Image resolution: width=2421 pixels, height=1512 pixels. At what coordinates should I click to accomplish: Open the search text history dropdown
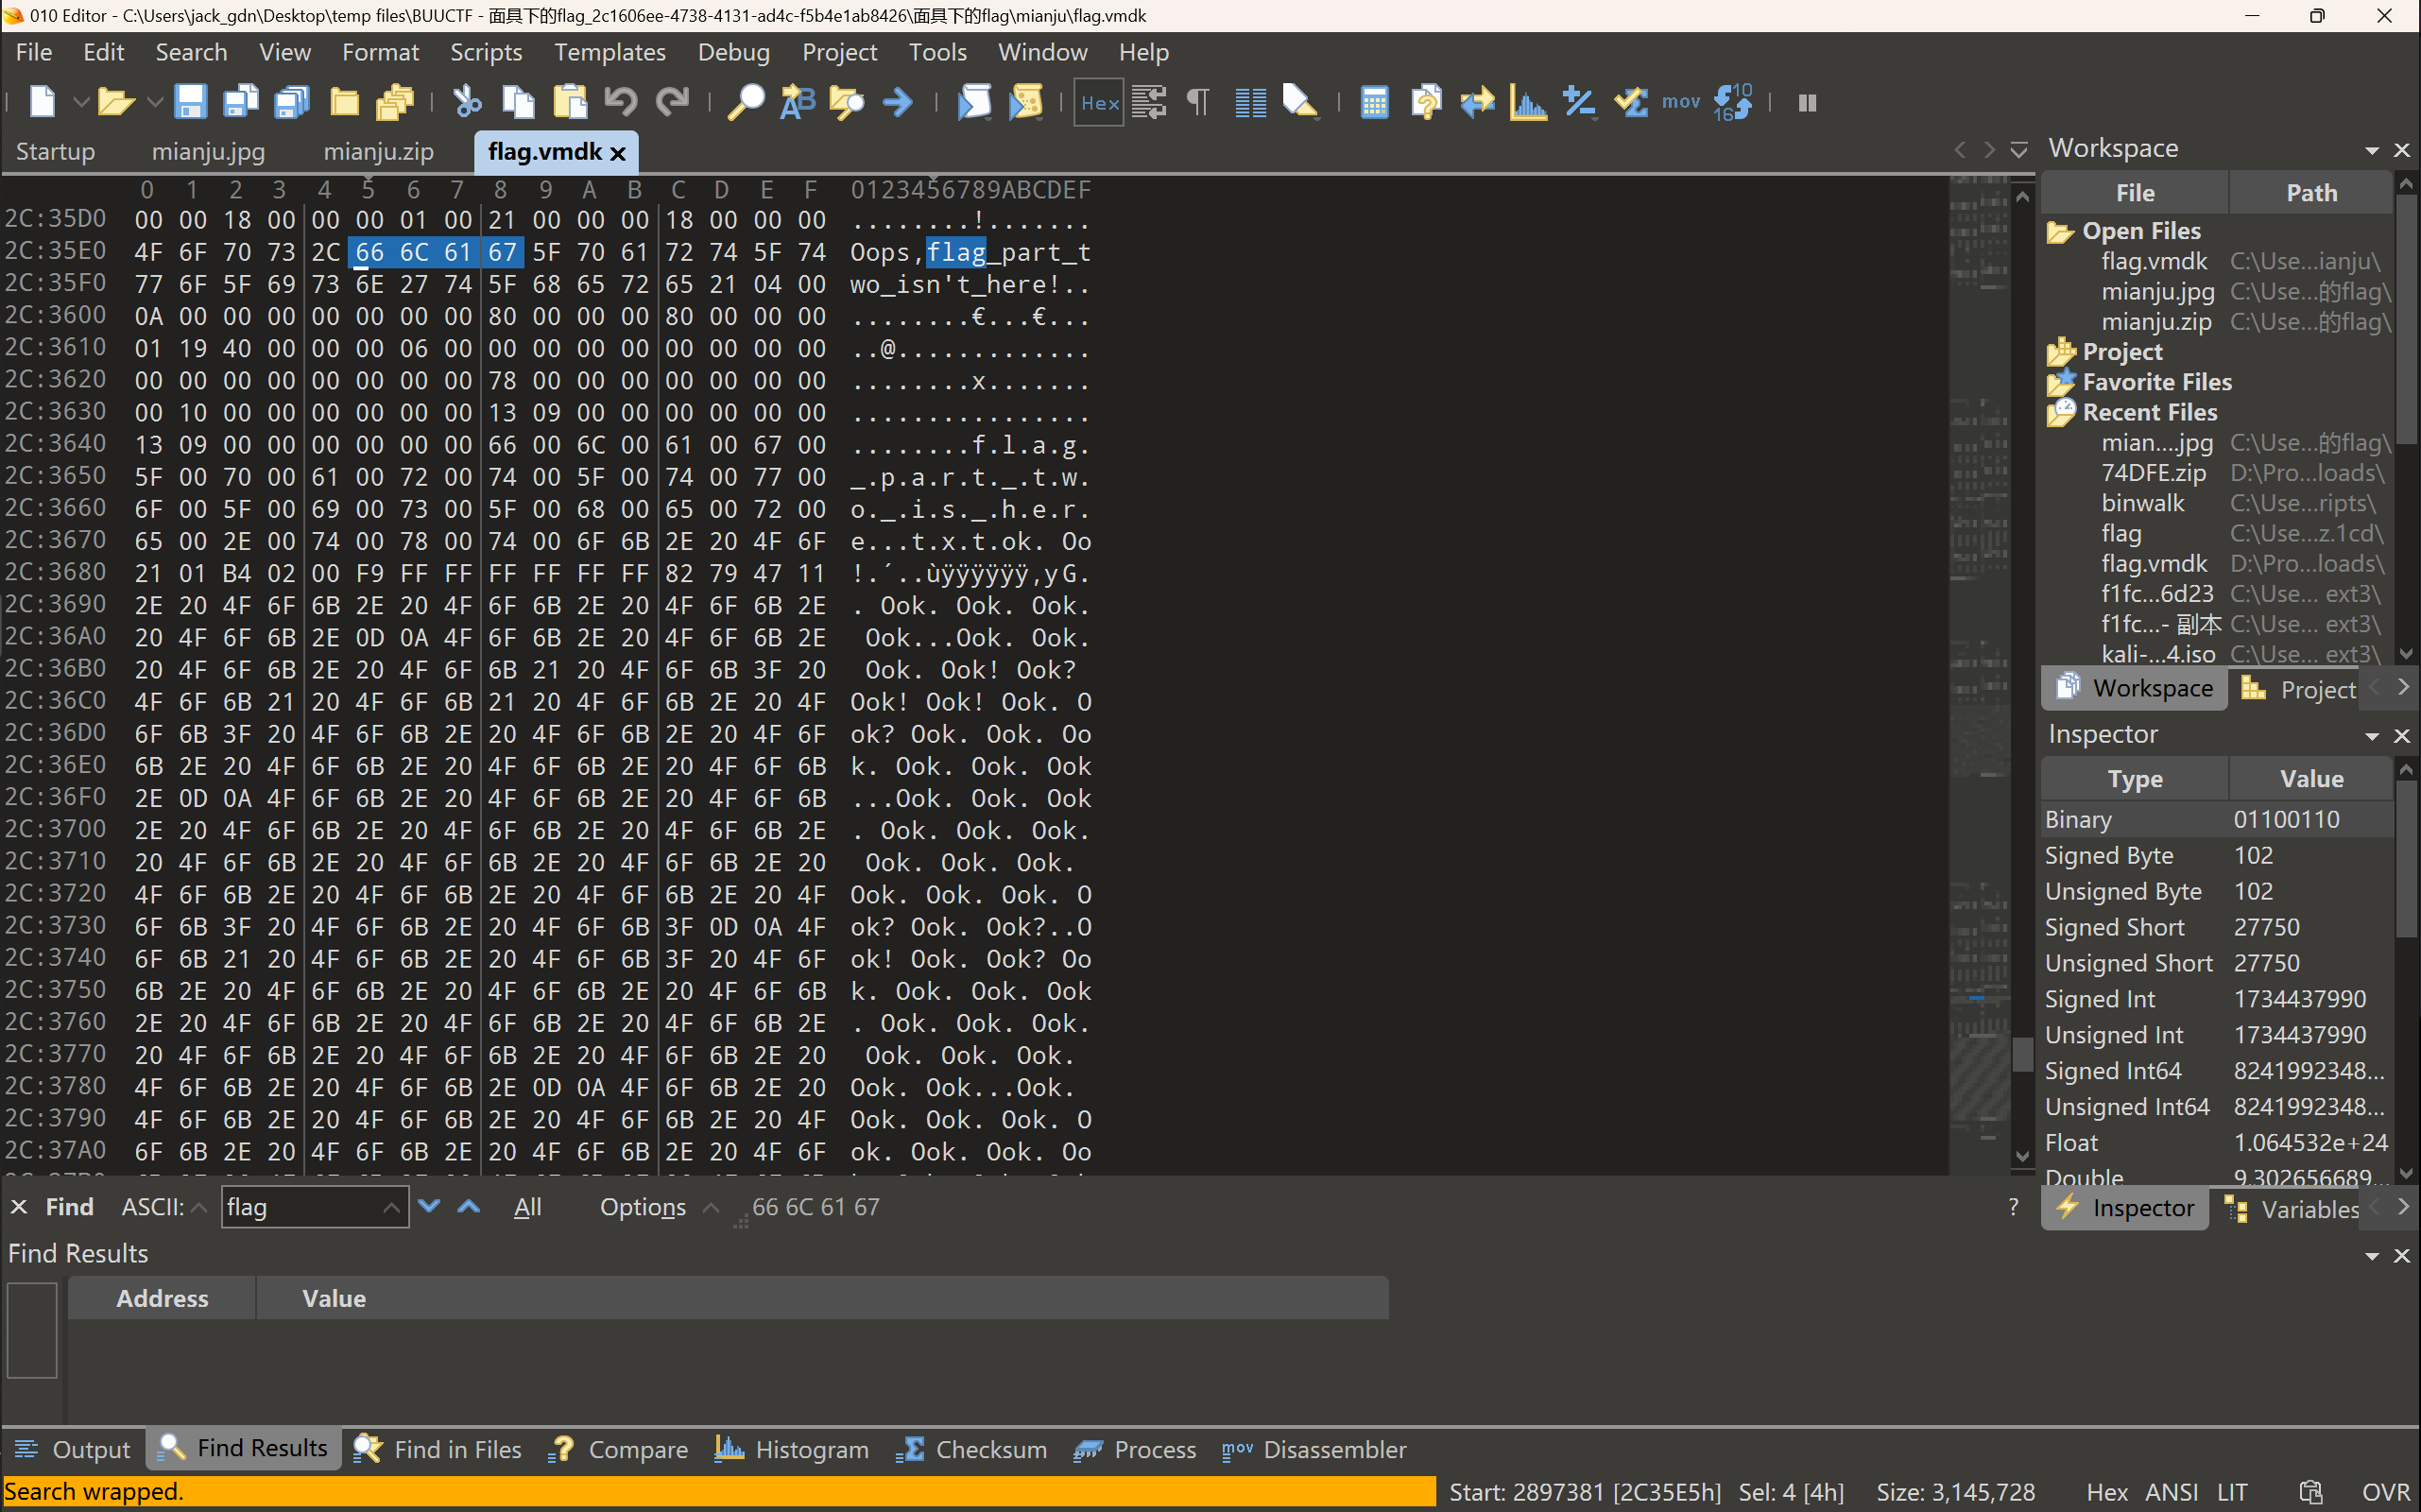coord(391,1208)
